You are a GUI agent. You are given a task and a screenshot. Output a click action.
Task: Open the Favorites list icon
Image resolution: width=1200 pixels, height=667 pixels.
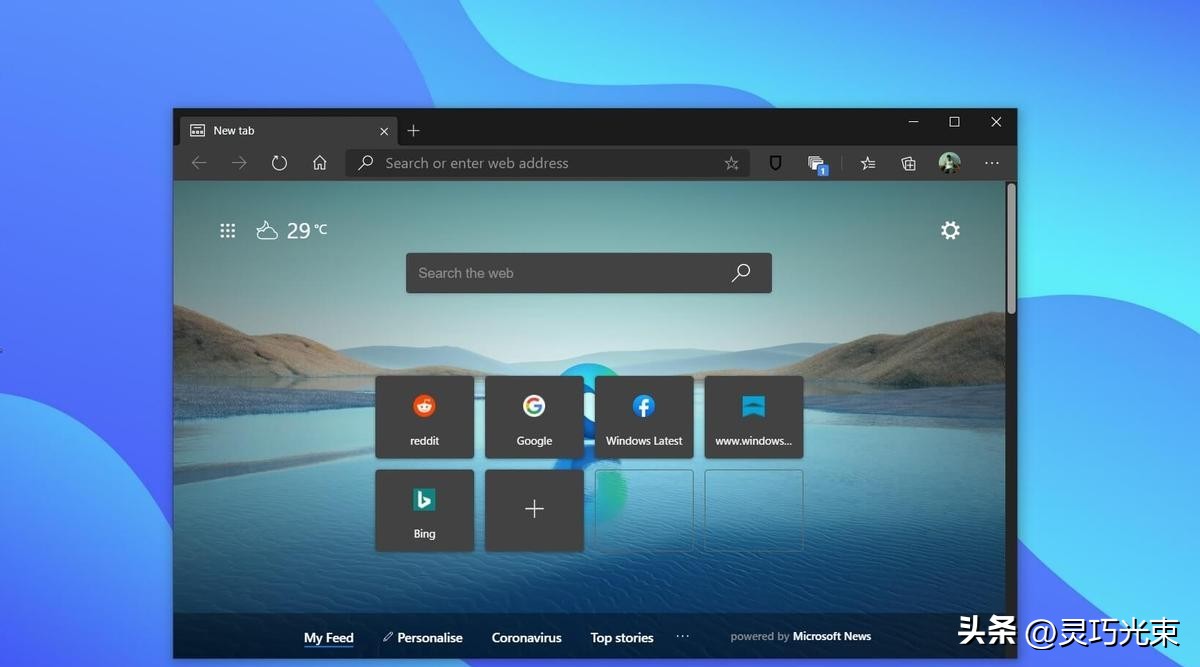868,163
